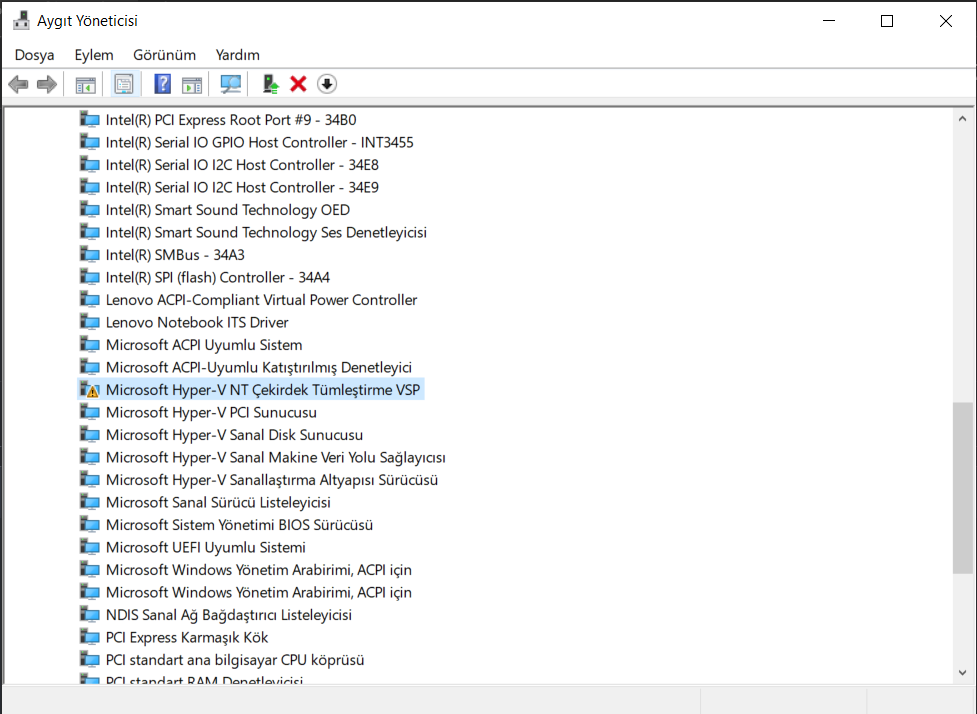Click the Device Manager app icon in the title bar
Screen dimensions: 977x714
click(x=21, y=21)
